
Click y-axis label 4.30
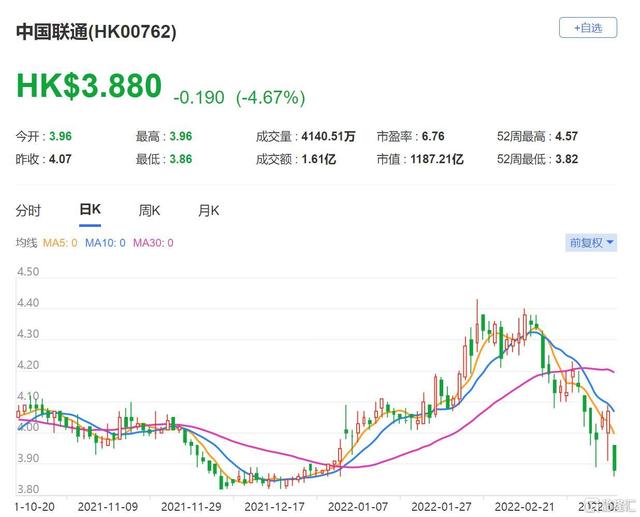pos(28,334)
